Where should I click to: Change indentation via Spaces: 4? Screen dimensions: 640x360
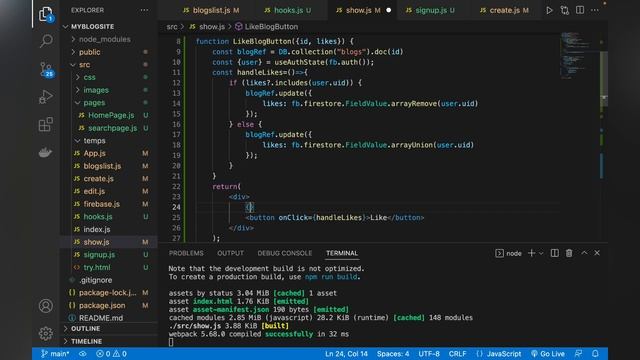coord(393,354)
